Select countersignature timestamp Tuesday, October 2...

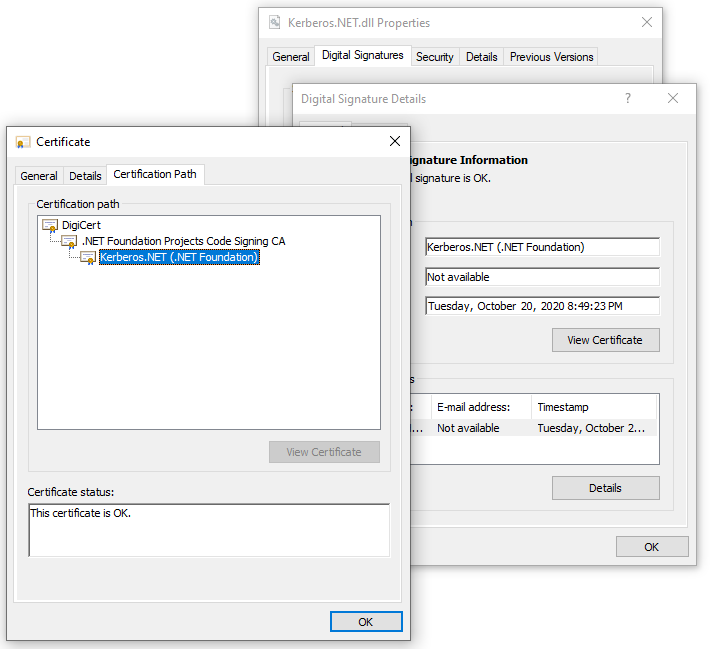(591, 428)
